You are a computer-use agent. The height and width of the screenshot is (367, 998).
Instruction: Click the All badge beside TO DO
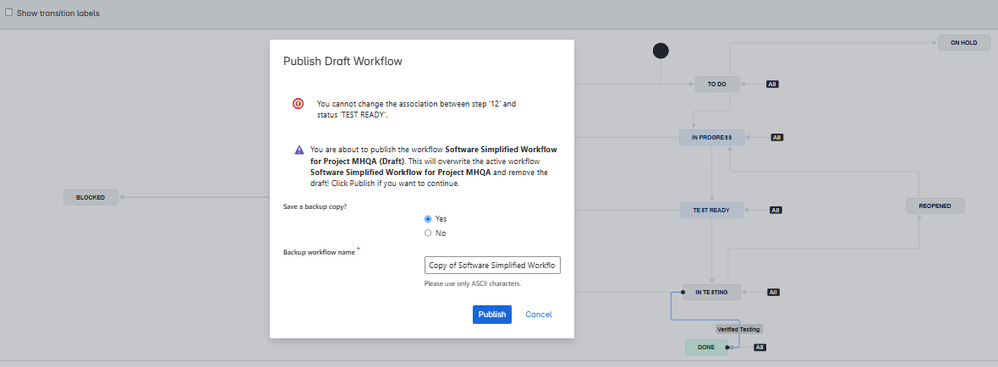pyautogui.click(x=772, y=84)
